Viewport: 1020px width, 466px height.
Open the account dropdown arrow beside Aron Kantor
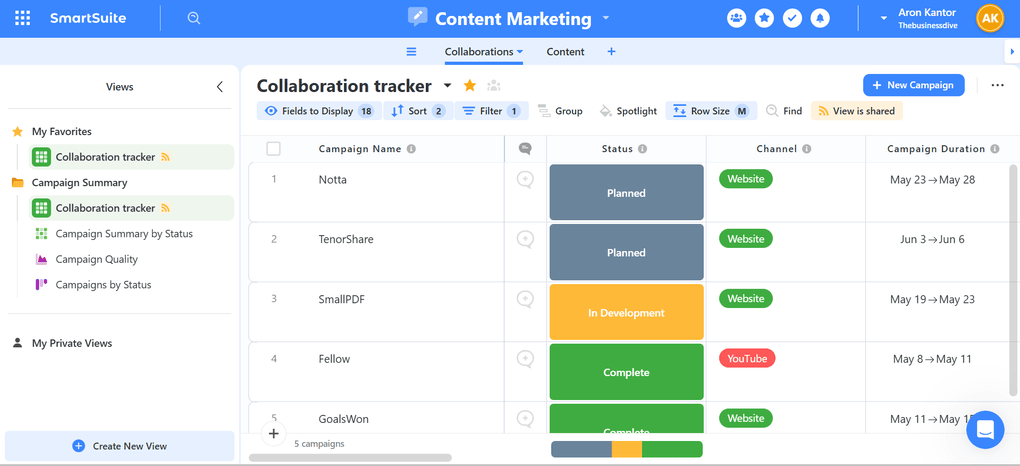883,18
